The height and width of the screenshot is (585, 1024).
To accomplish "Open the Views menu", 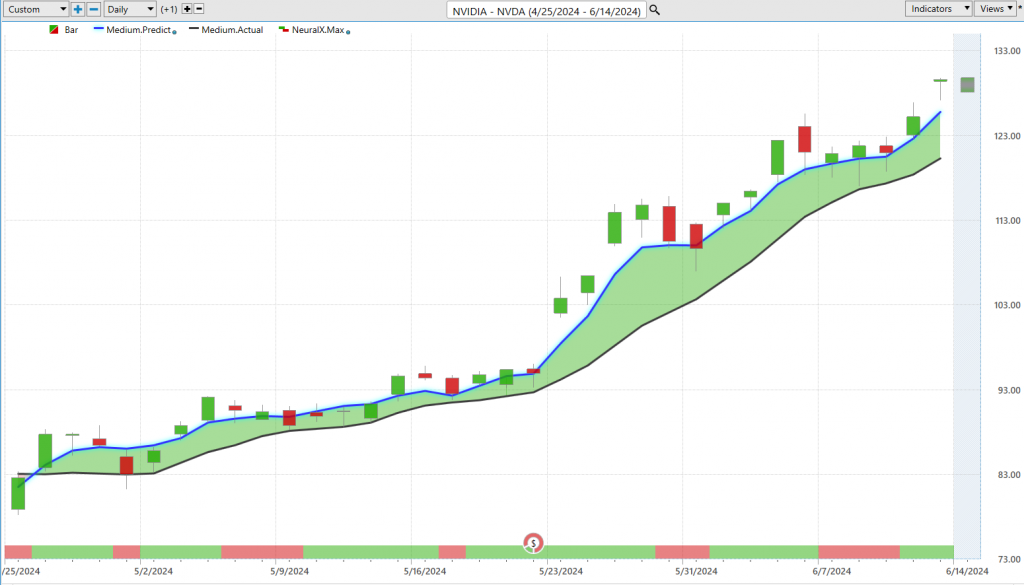I will 993,9.
